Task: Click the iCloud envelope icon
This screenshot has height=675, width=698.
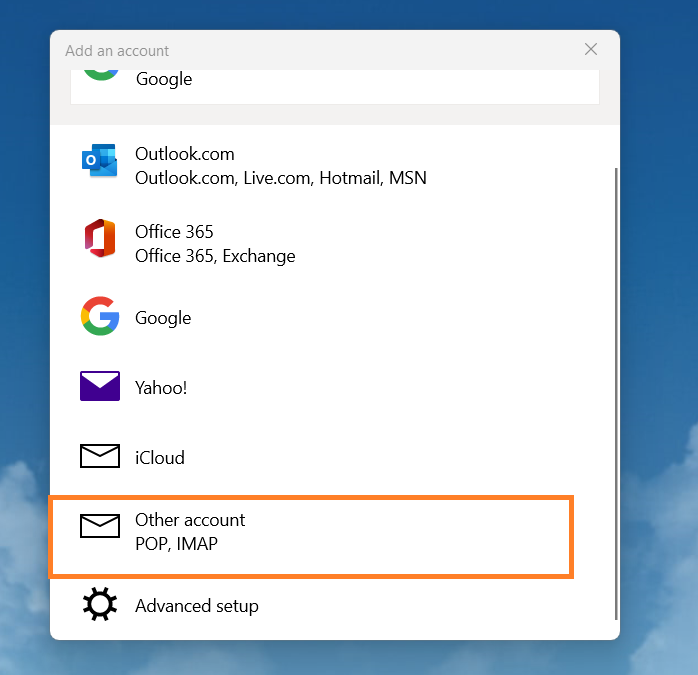Action: point(100,456)
